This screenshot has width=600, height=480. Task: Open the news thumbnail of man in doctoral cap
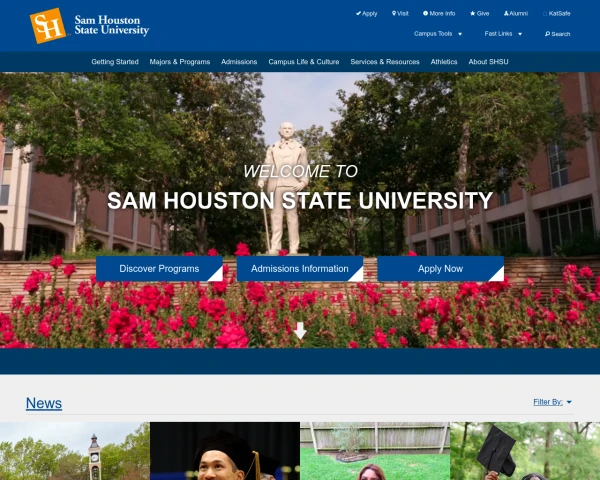[225, 451]
